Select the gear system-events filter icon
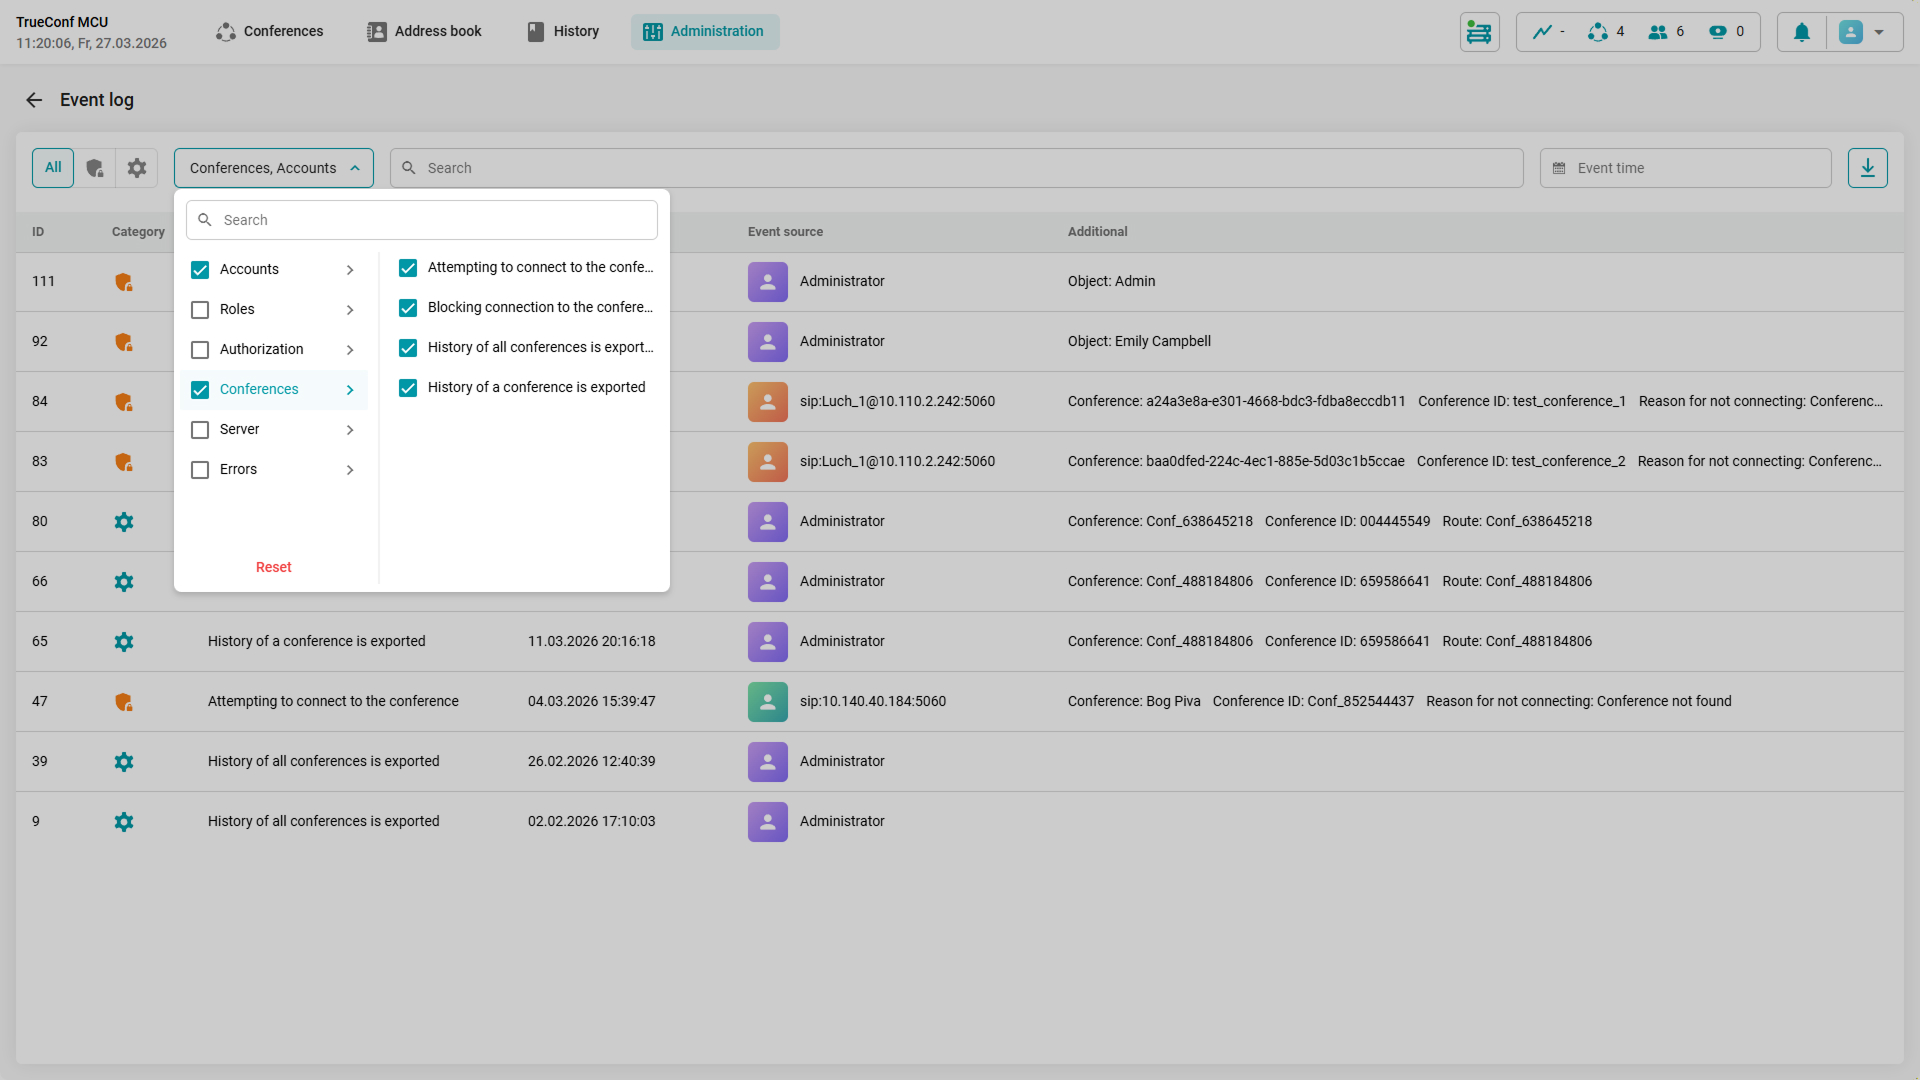This screenshot has height=1080, width=1920. 137,168
